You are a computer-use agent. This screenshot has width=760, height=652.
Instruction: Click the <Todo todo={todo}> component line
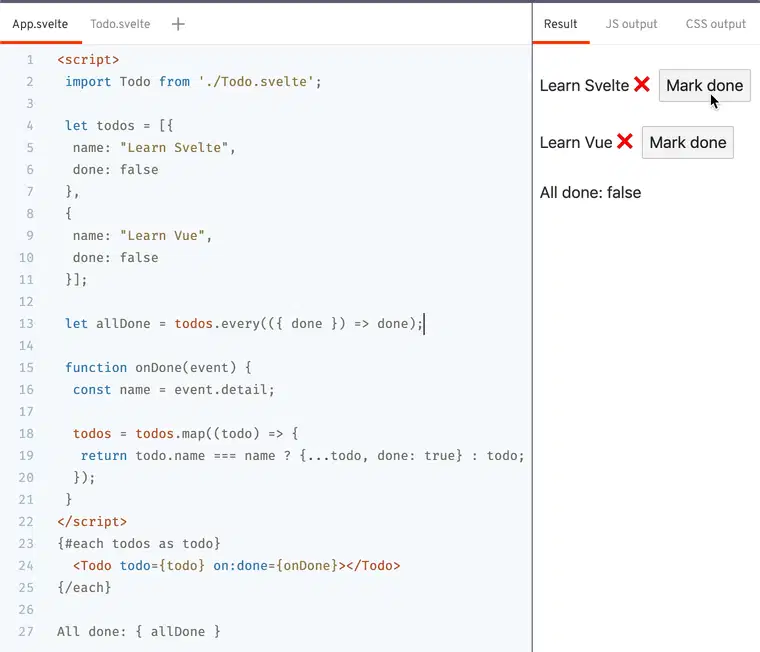coord(237,566)
